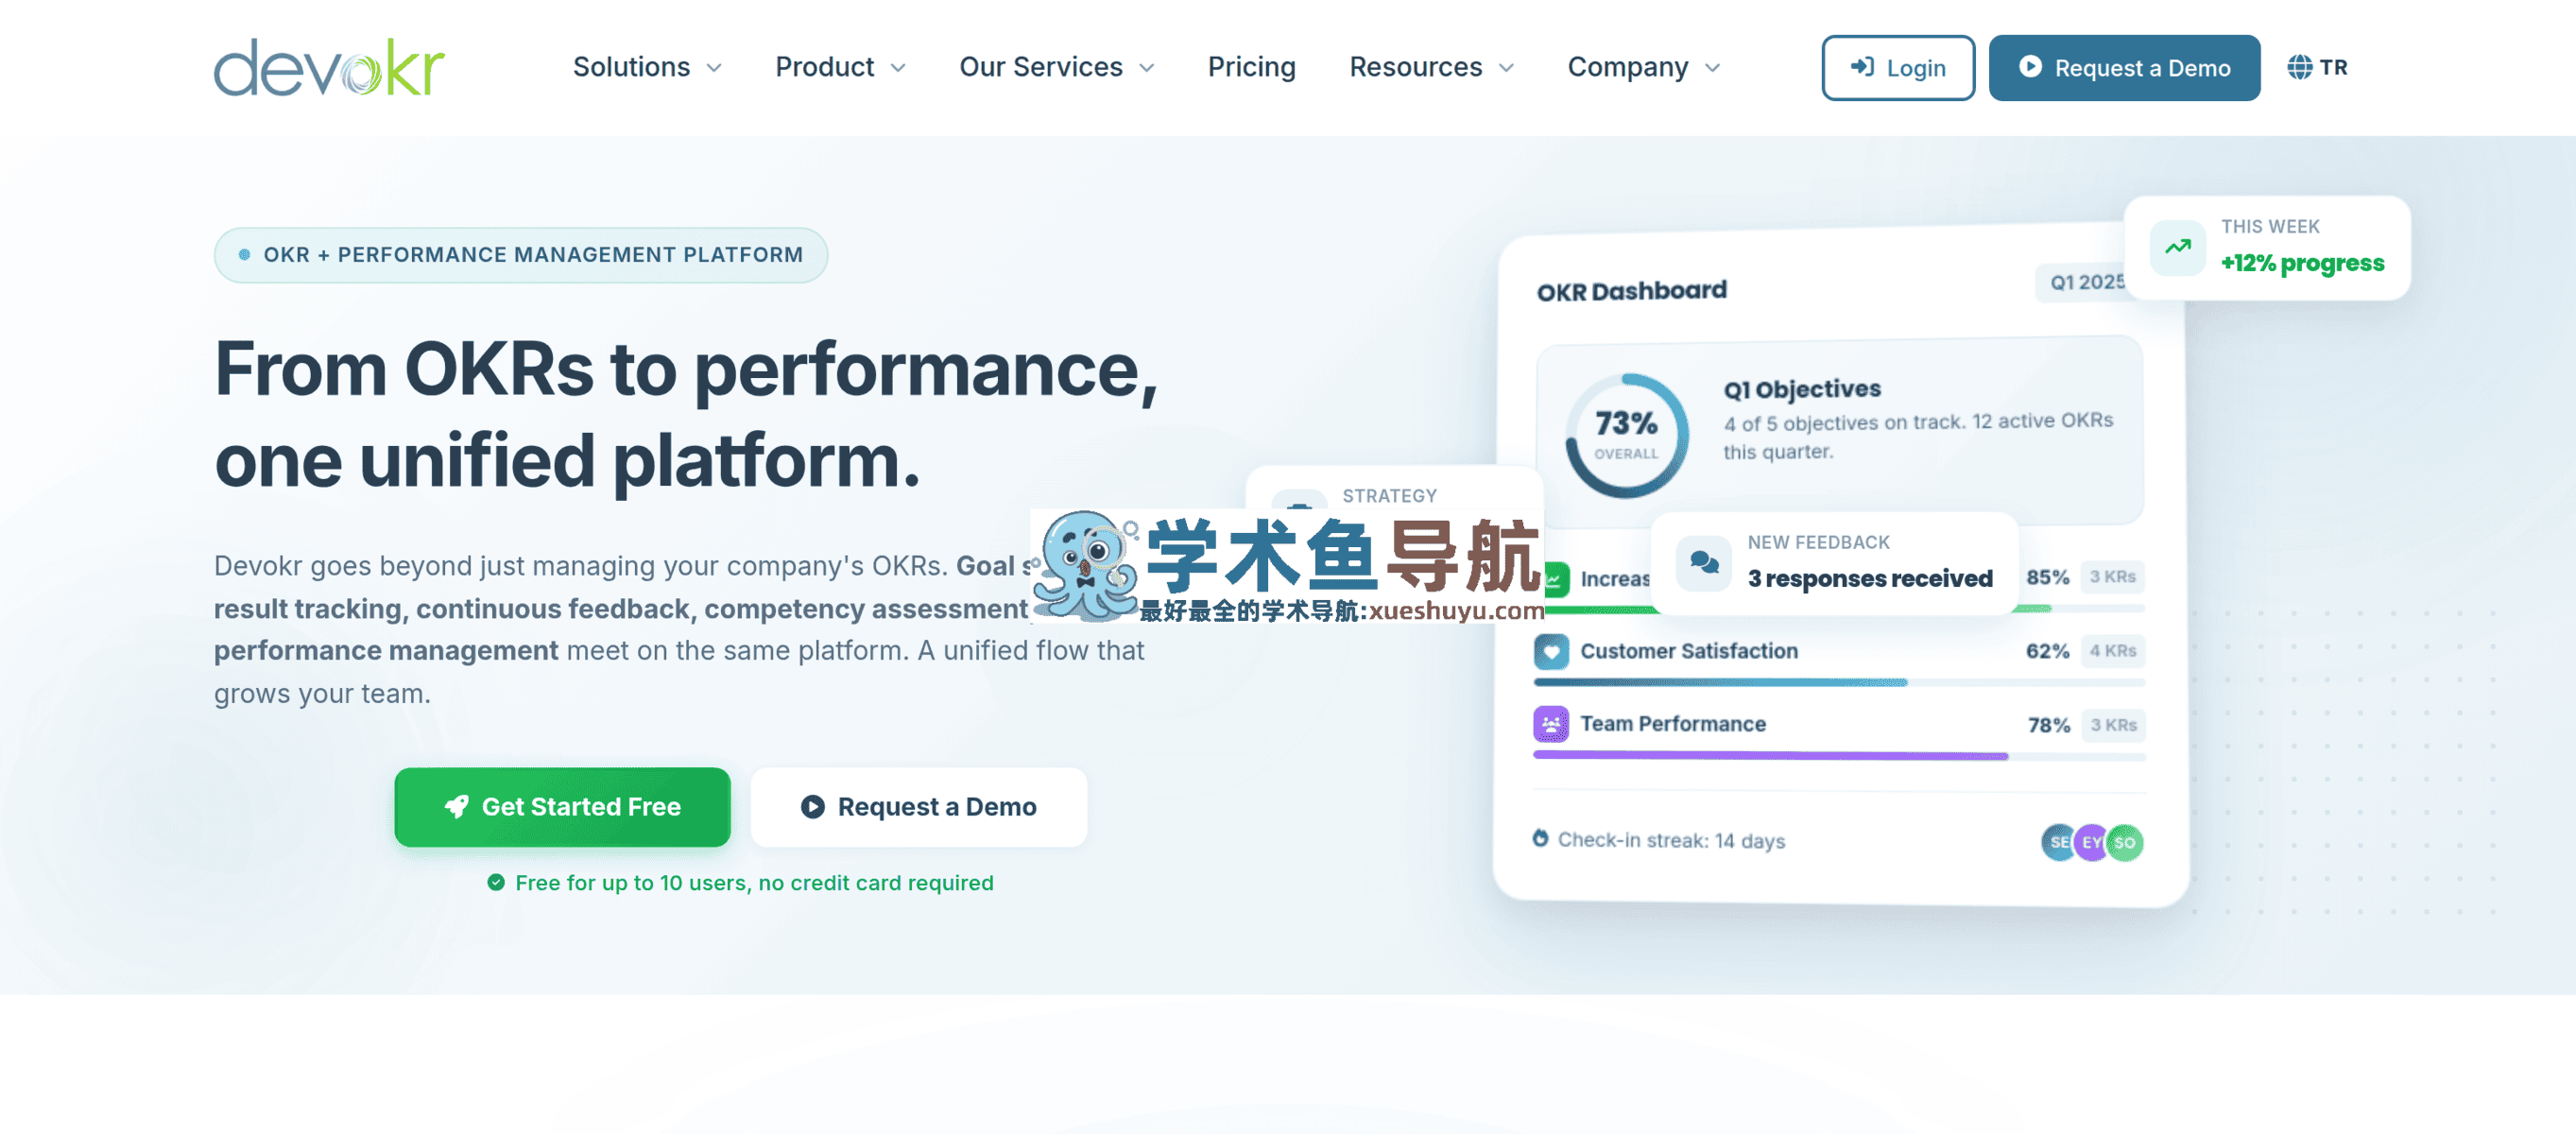Click the 73% overall progress ring
The image size is (2576, 1134).
[1626, 435]
